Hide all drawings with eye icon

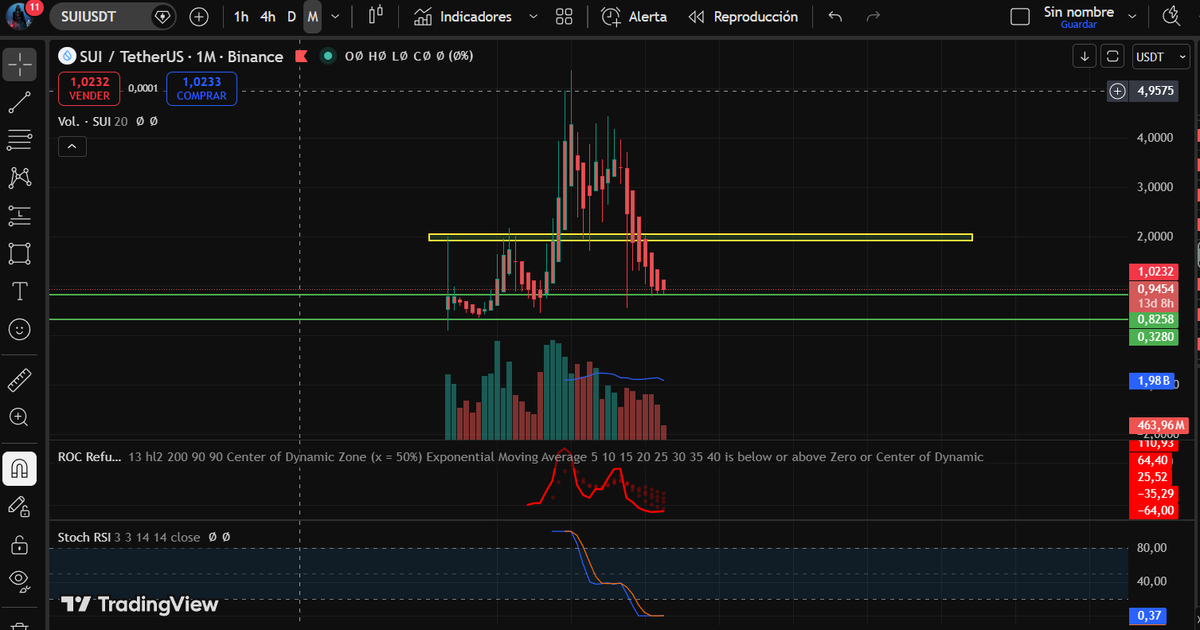coord(20,581)
